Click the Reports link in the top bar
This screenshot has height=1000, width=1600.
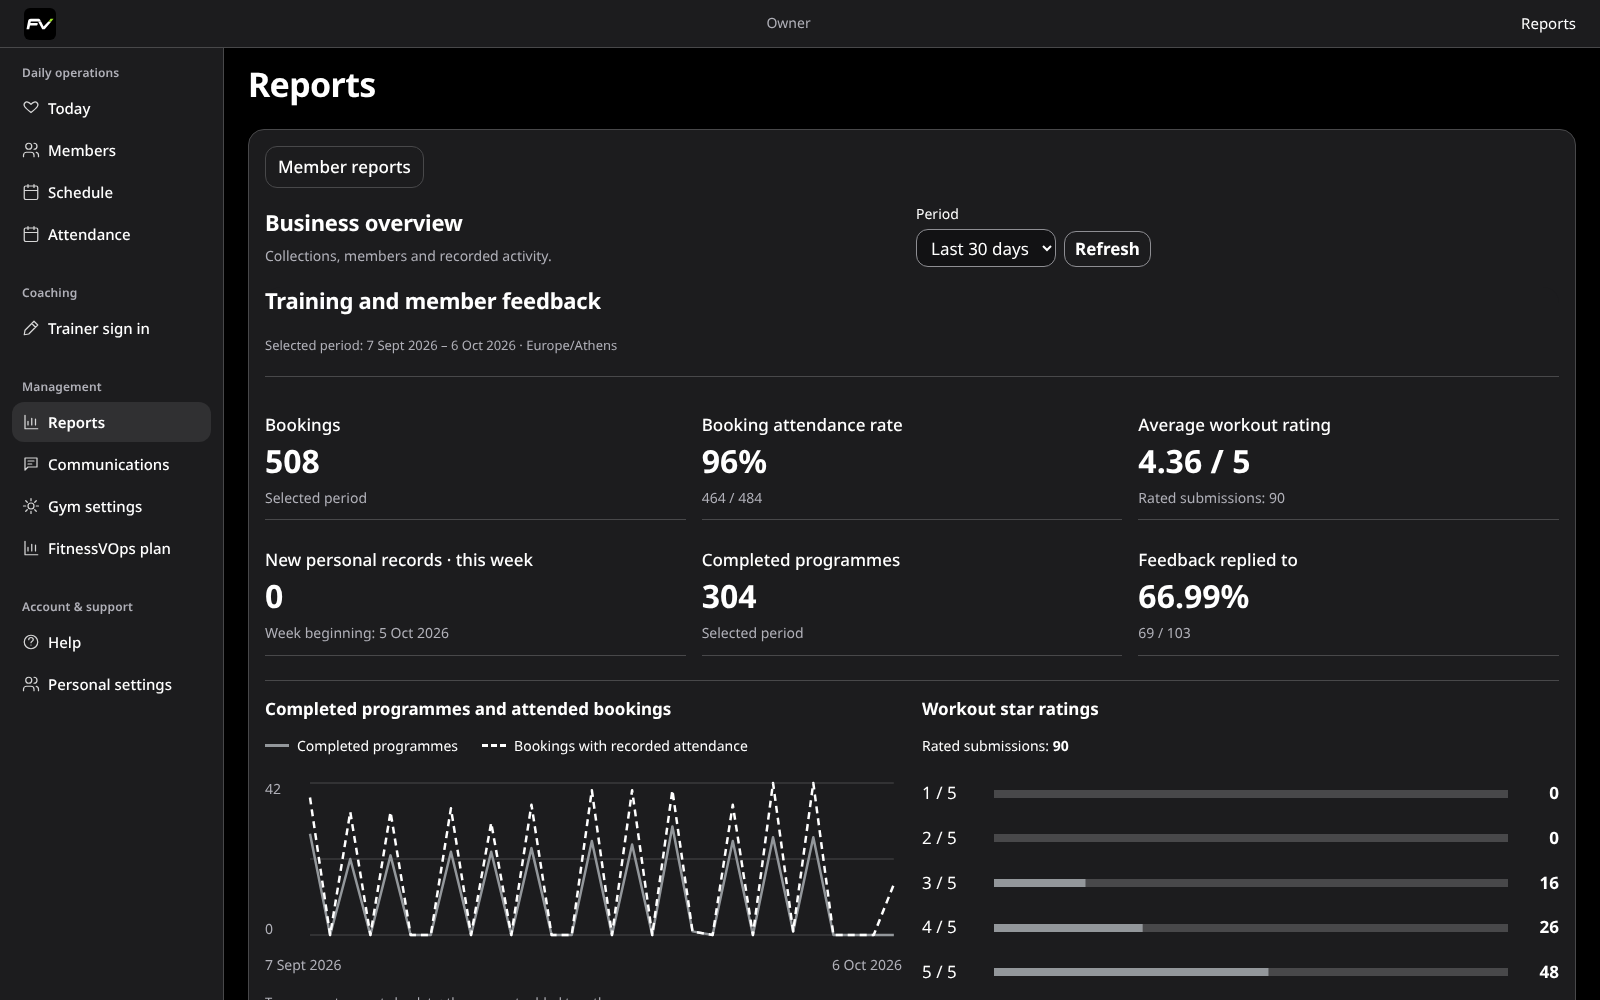click(x=1548, y=24)
